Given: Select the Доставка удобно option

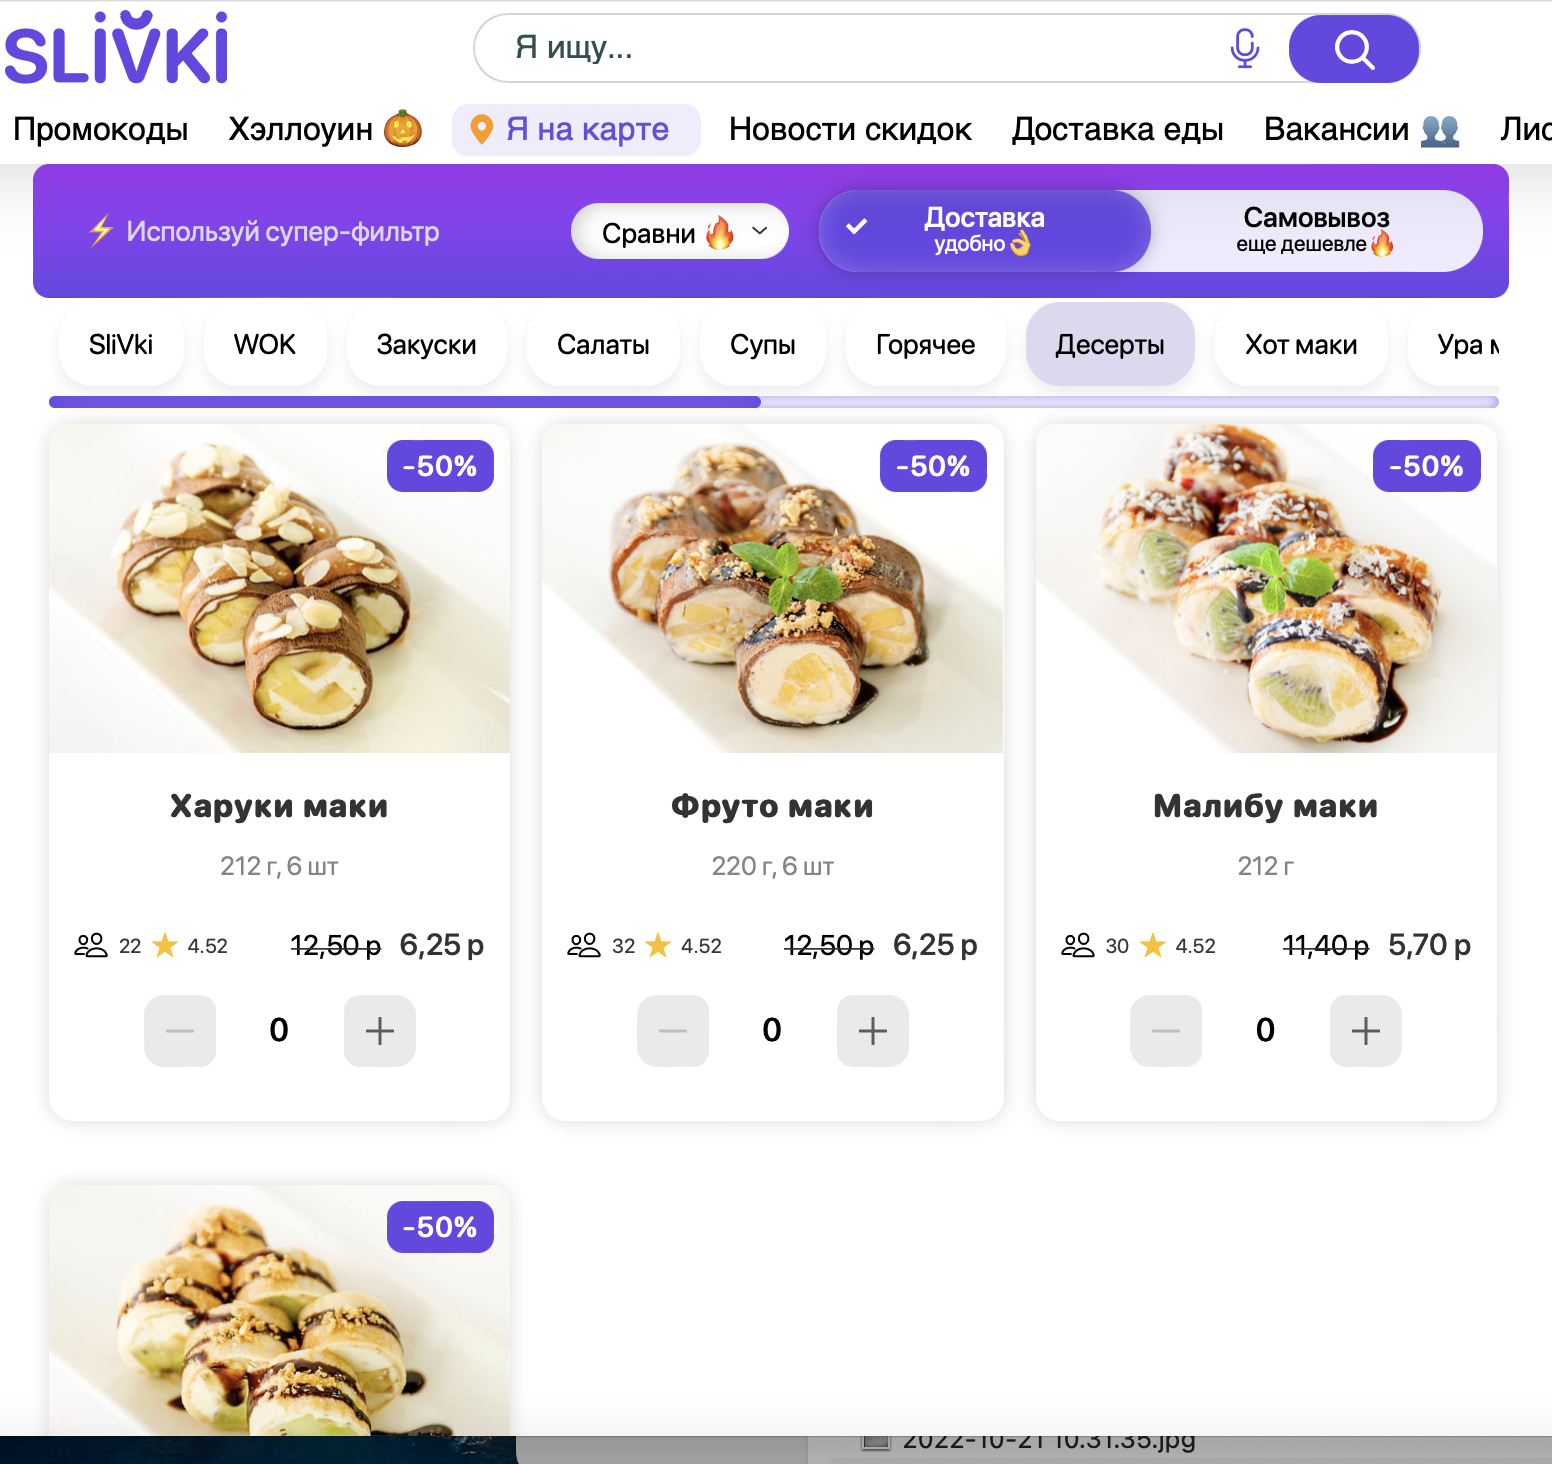Looking at the screenshot, I should click(x=985, y=231).
